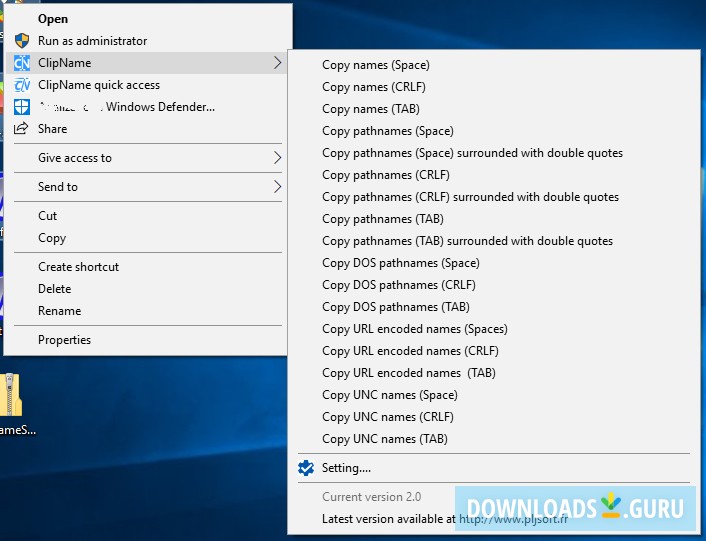Image resolution: width=706 pixels, height=541 pixels.
Task: Select ClipName quick access entry
Action: point(145,85)
